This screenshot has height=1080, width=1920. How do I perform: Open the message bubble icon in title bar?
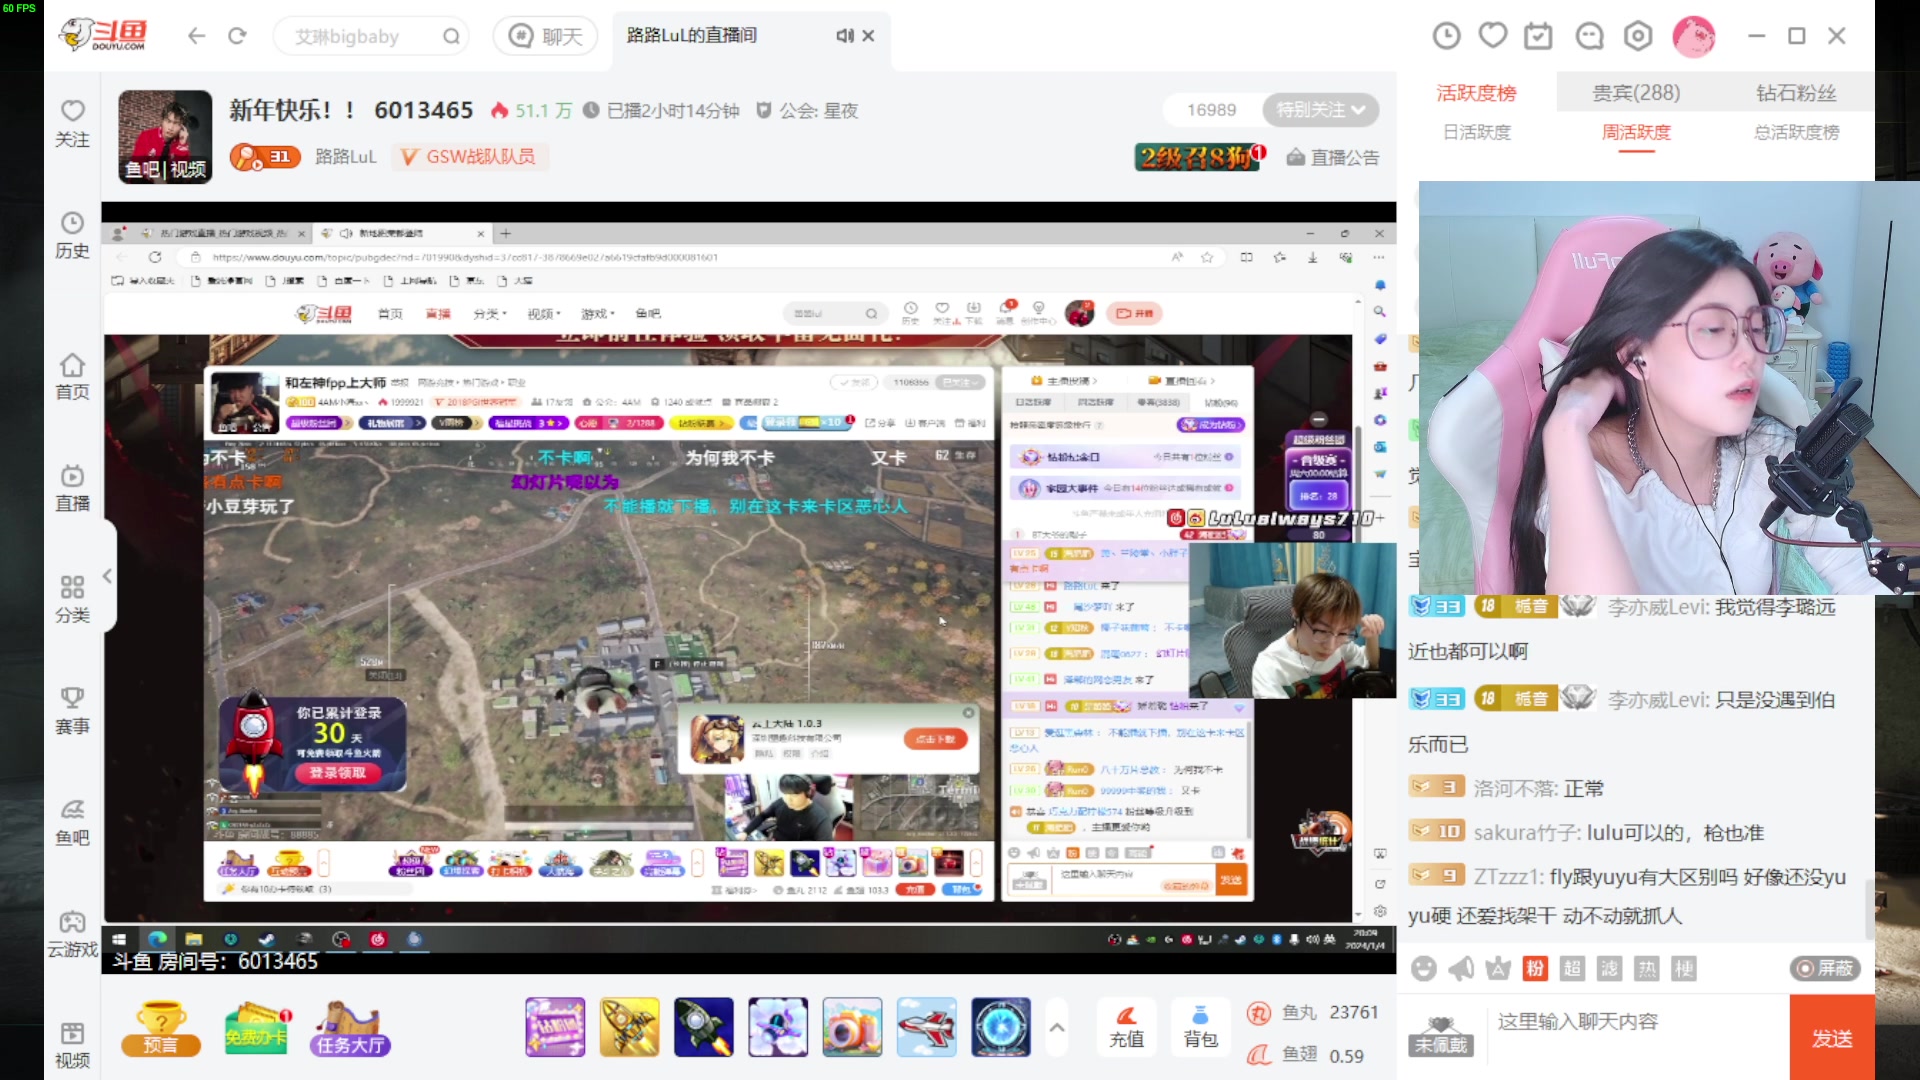tap(1589, 36)
